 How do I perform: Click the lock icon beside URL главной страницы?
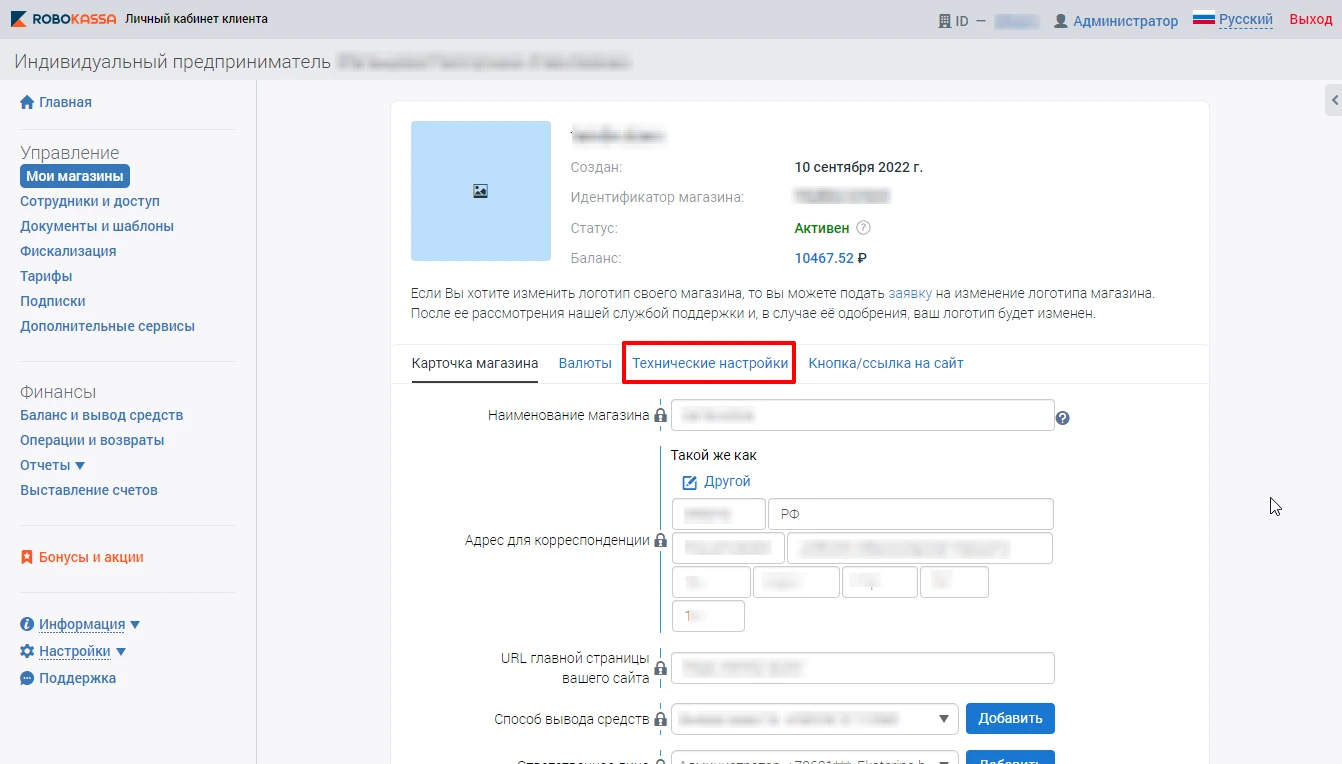pos(660,668)
